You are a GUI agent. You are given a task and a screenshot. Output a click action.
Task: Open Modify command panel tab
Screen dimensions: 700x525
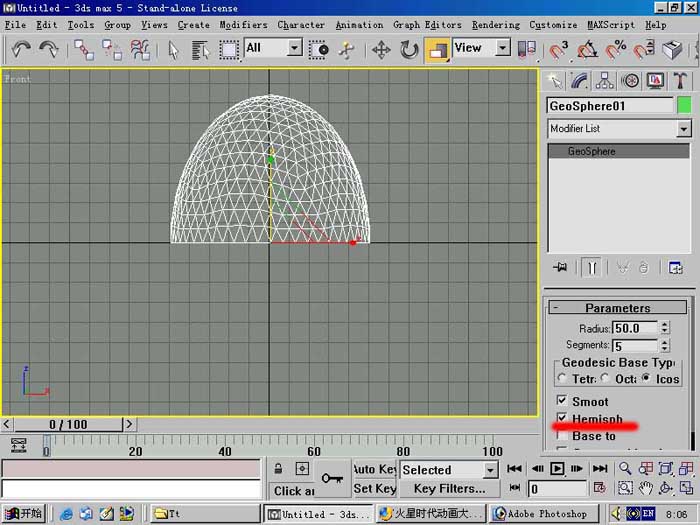tap(579, 81)
